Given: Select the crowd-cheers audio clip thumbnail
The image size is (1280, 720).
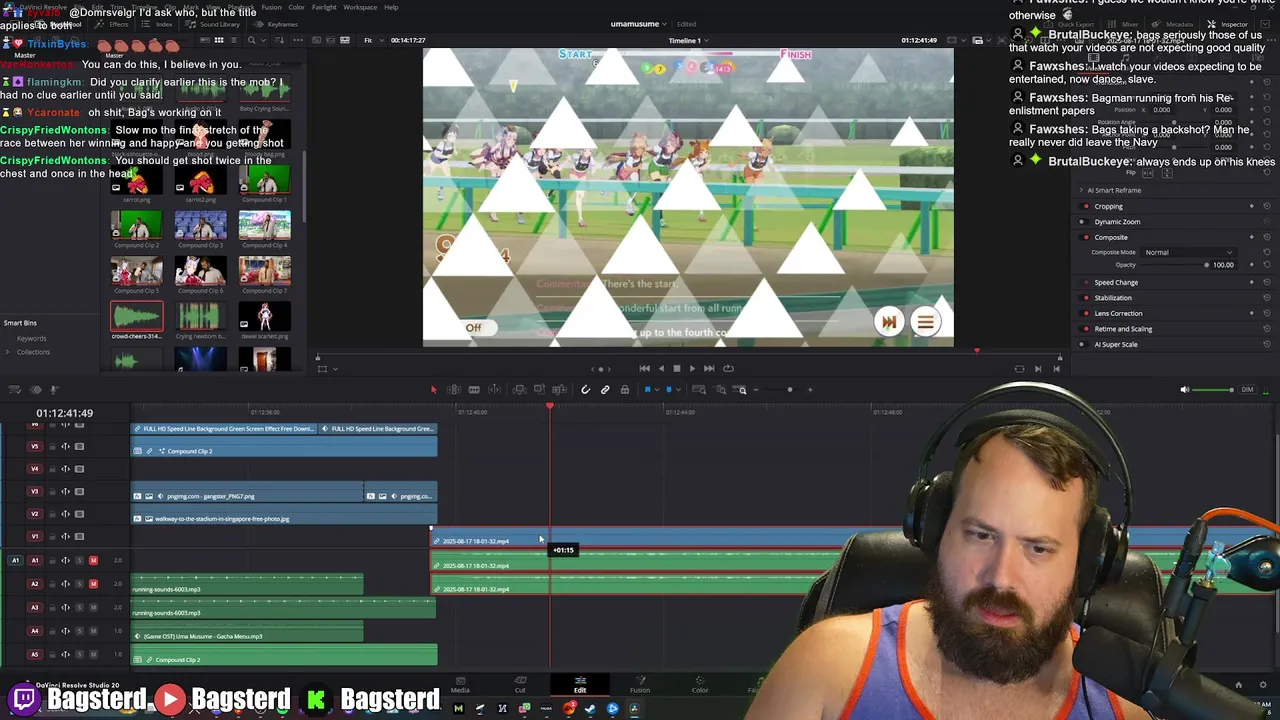Looking at the screenshot, I should point(137,317).
